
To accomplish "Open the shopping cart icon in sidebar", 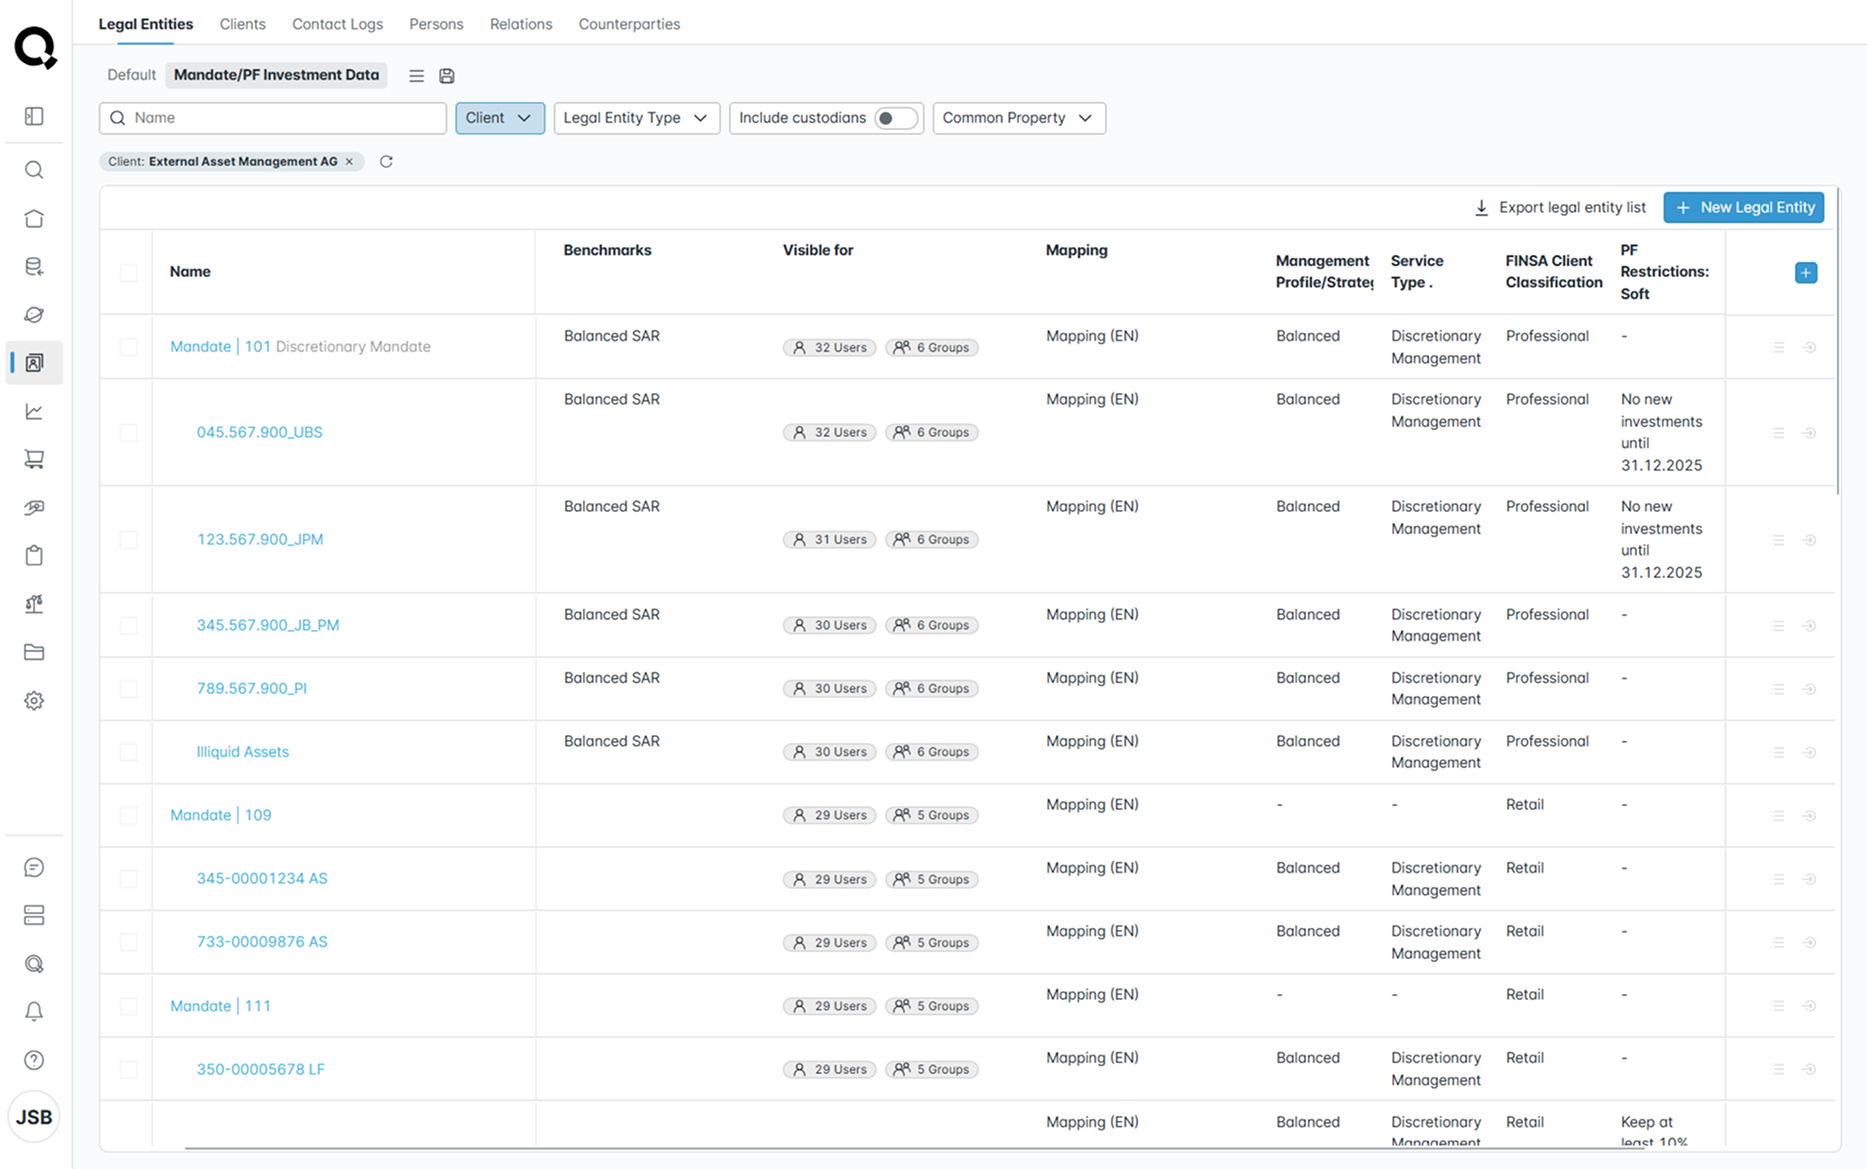I will pos(34,459).
